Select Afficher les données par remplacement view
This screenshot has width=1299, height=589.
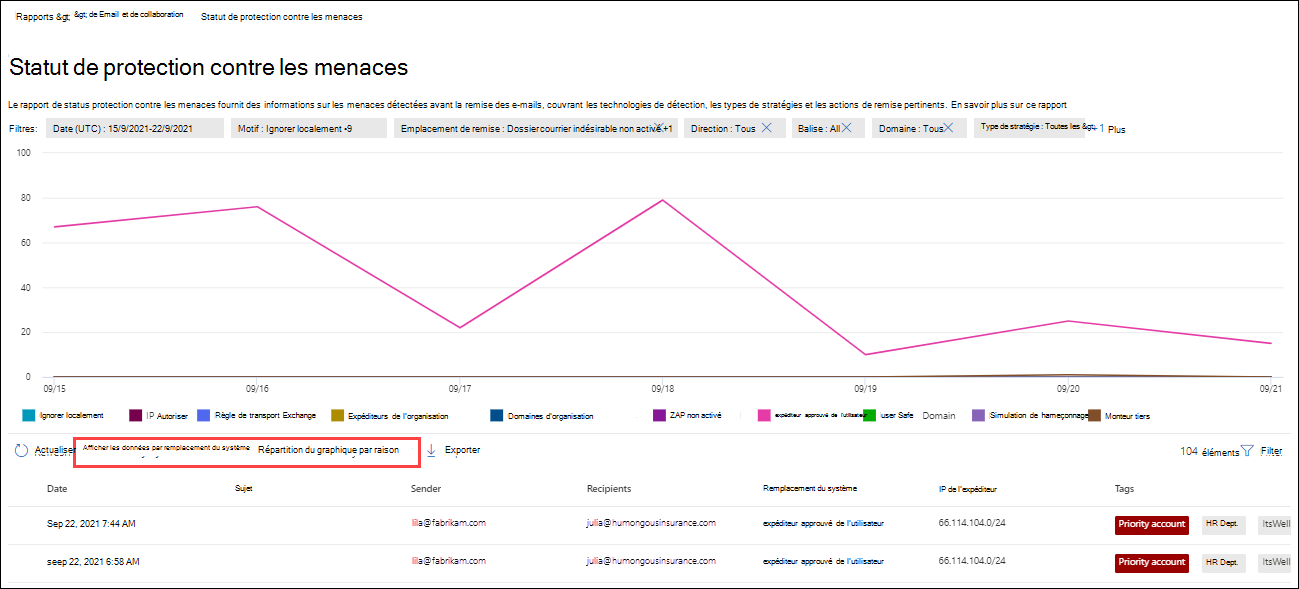(166, 447)
